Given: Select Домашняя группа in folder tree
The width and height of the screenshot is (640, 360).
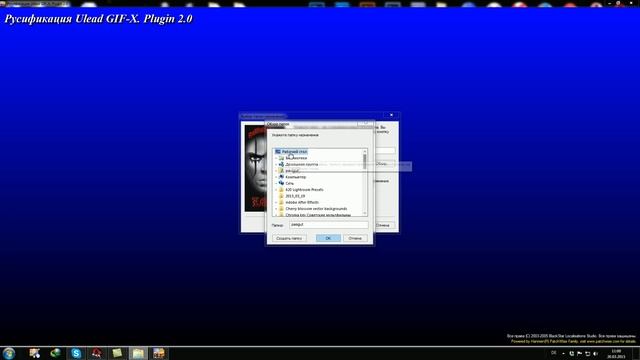Looking at the screenshot, I should click(301, 164).
